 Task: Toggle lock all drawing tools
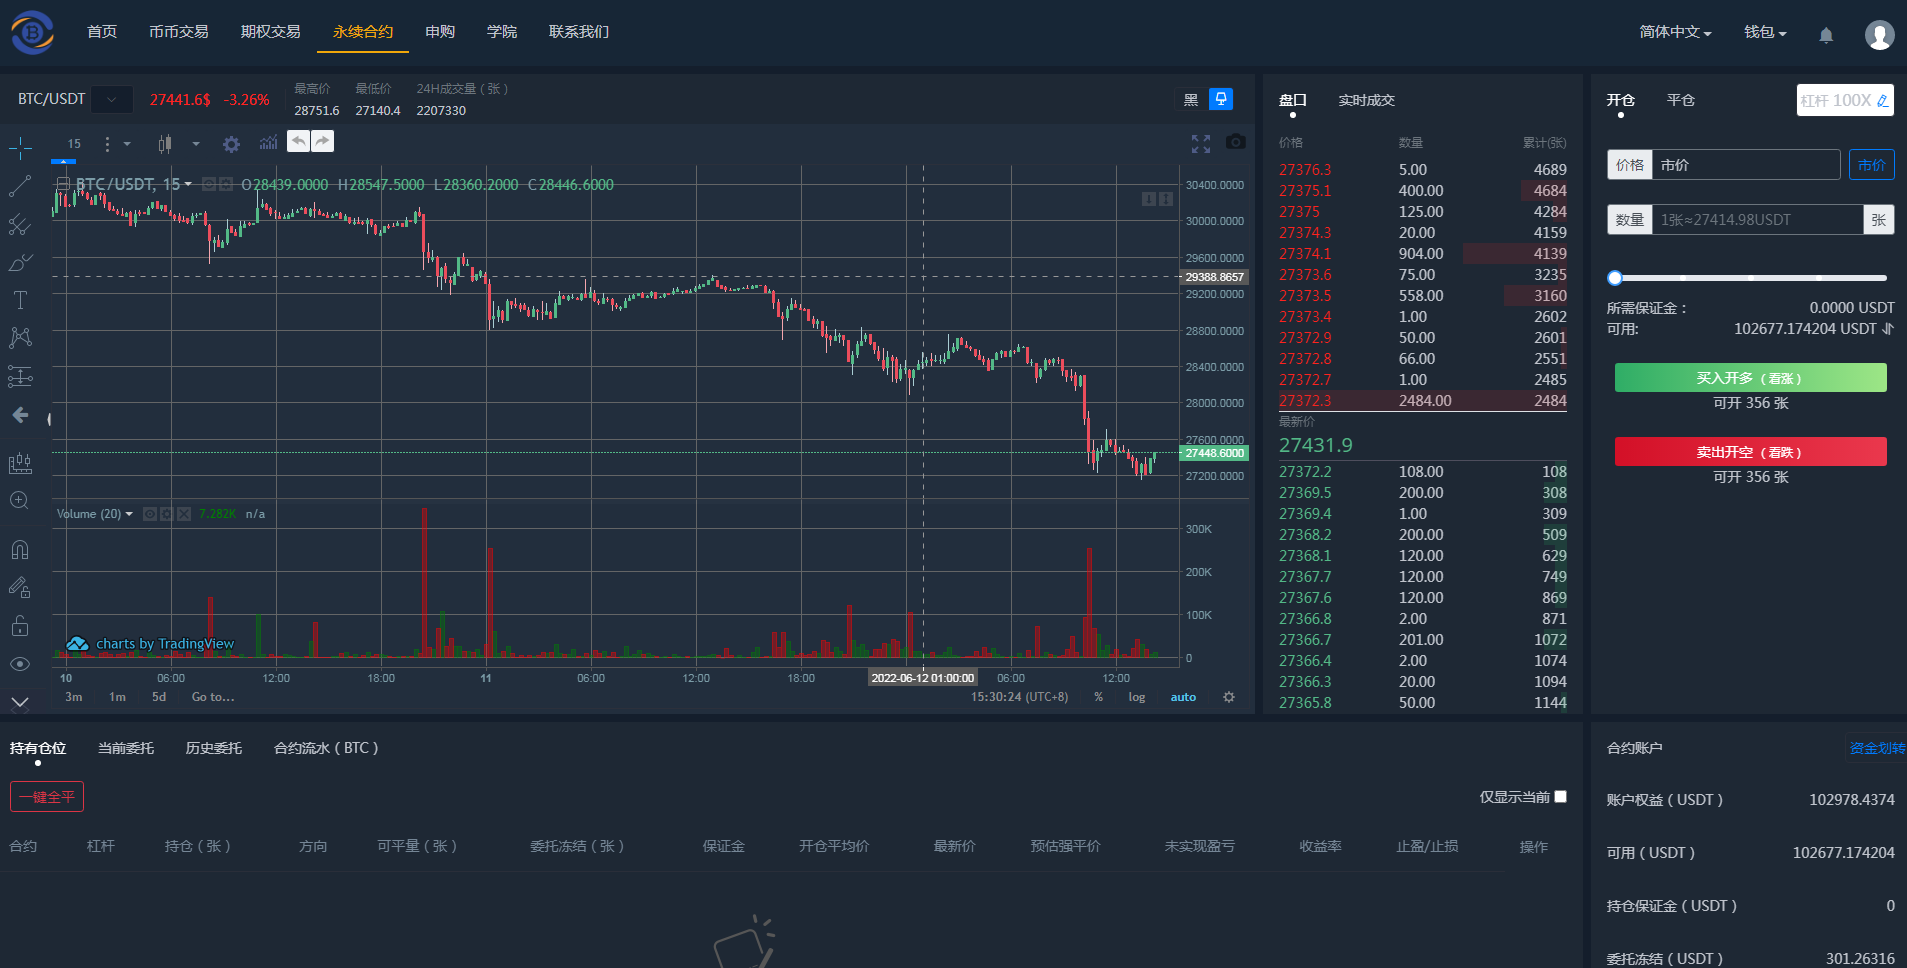[20, 626]
